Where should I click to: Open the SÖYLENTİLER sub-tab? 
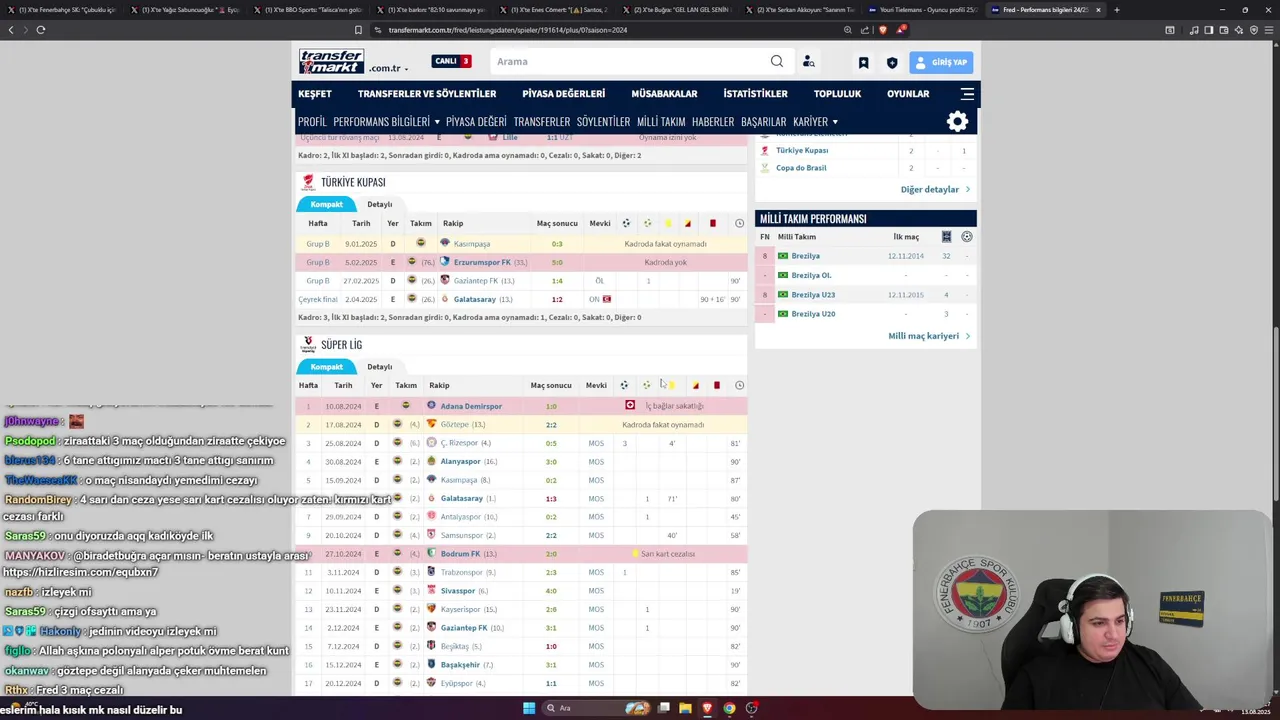click(603, 122)
